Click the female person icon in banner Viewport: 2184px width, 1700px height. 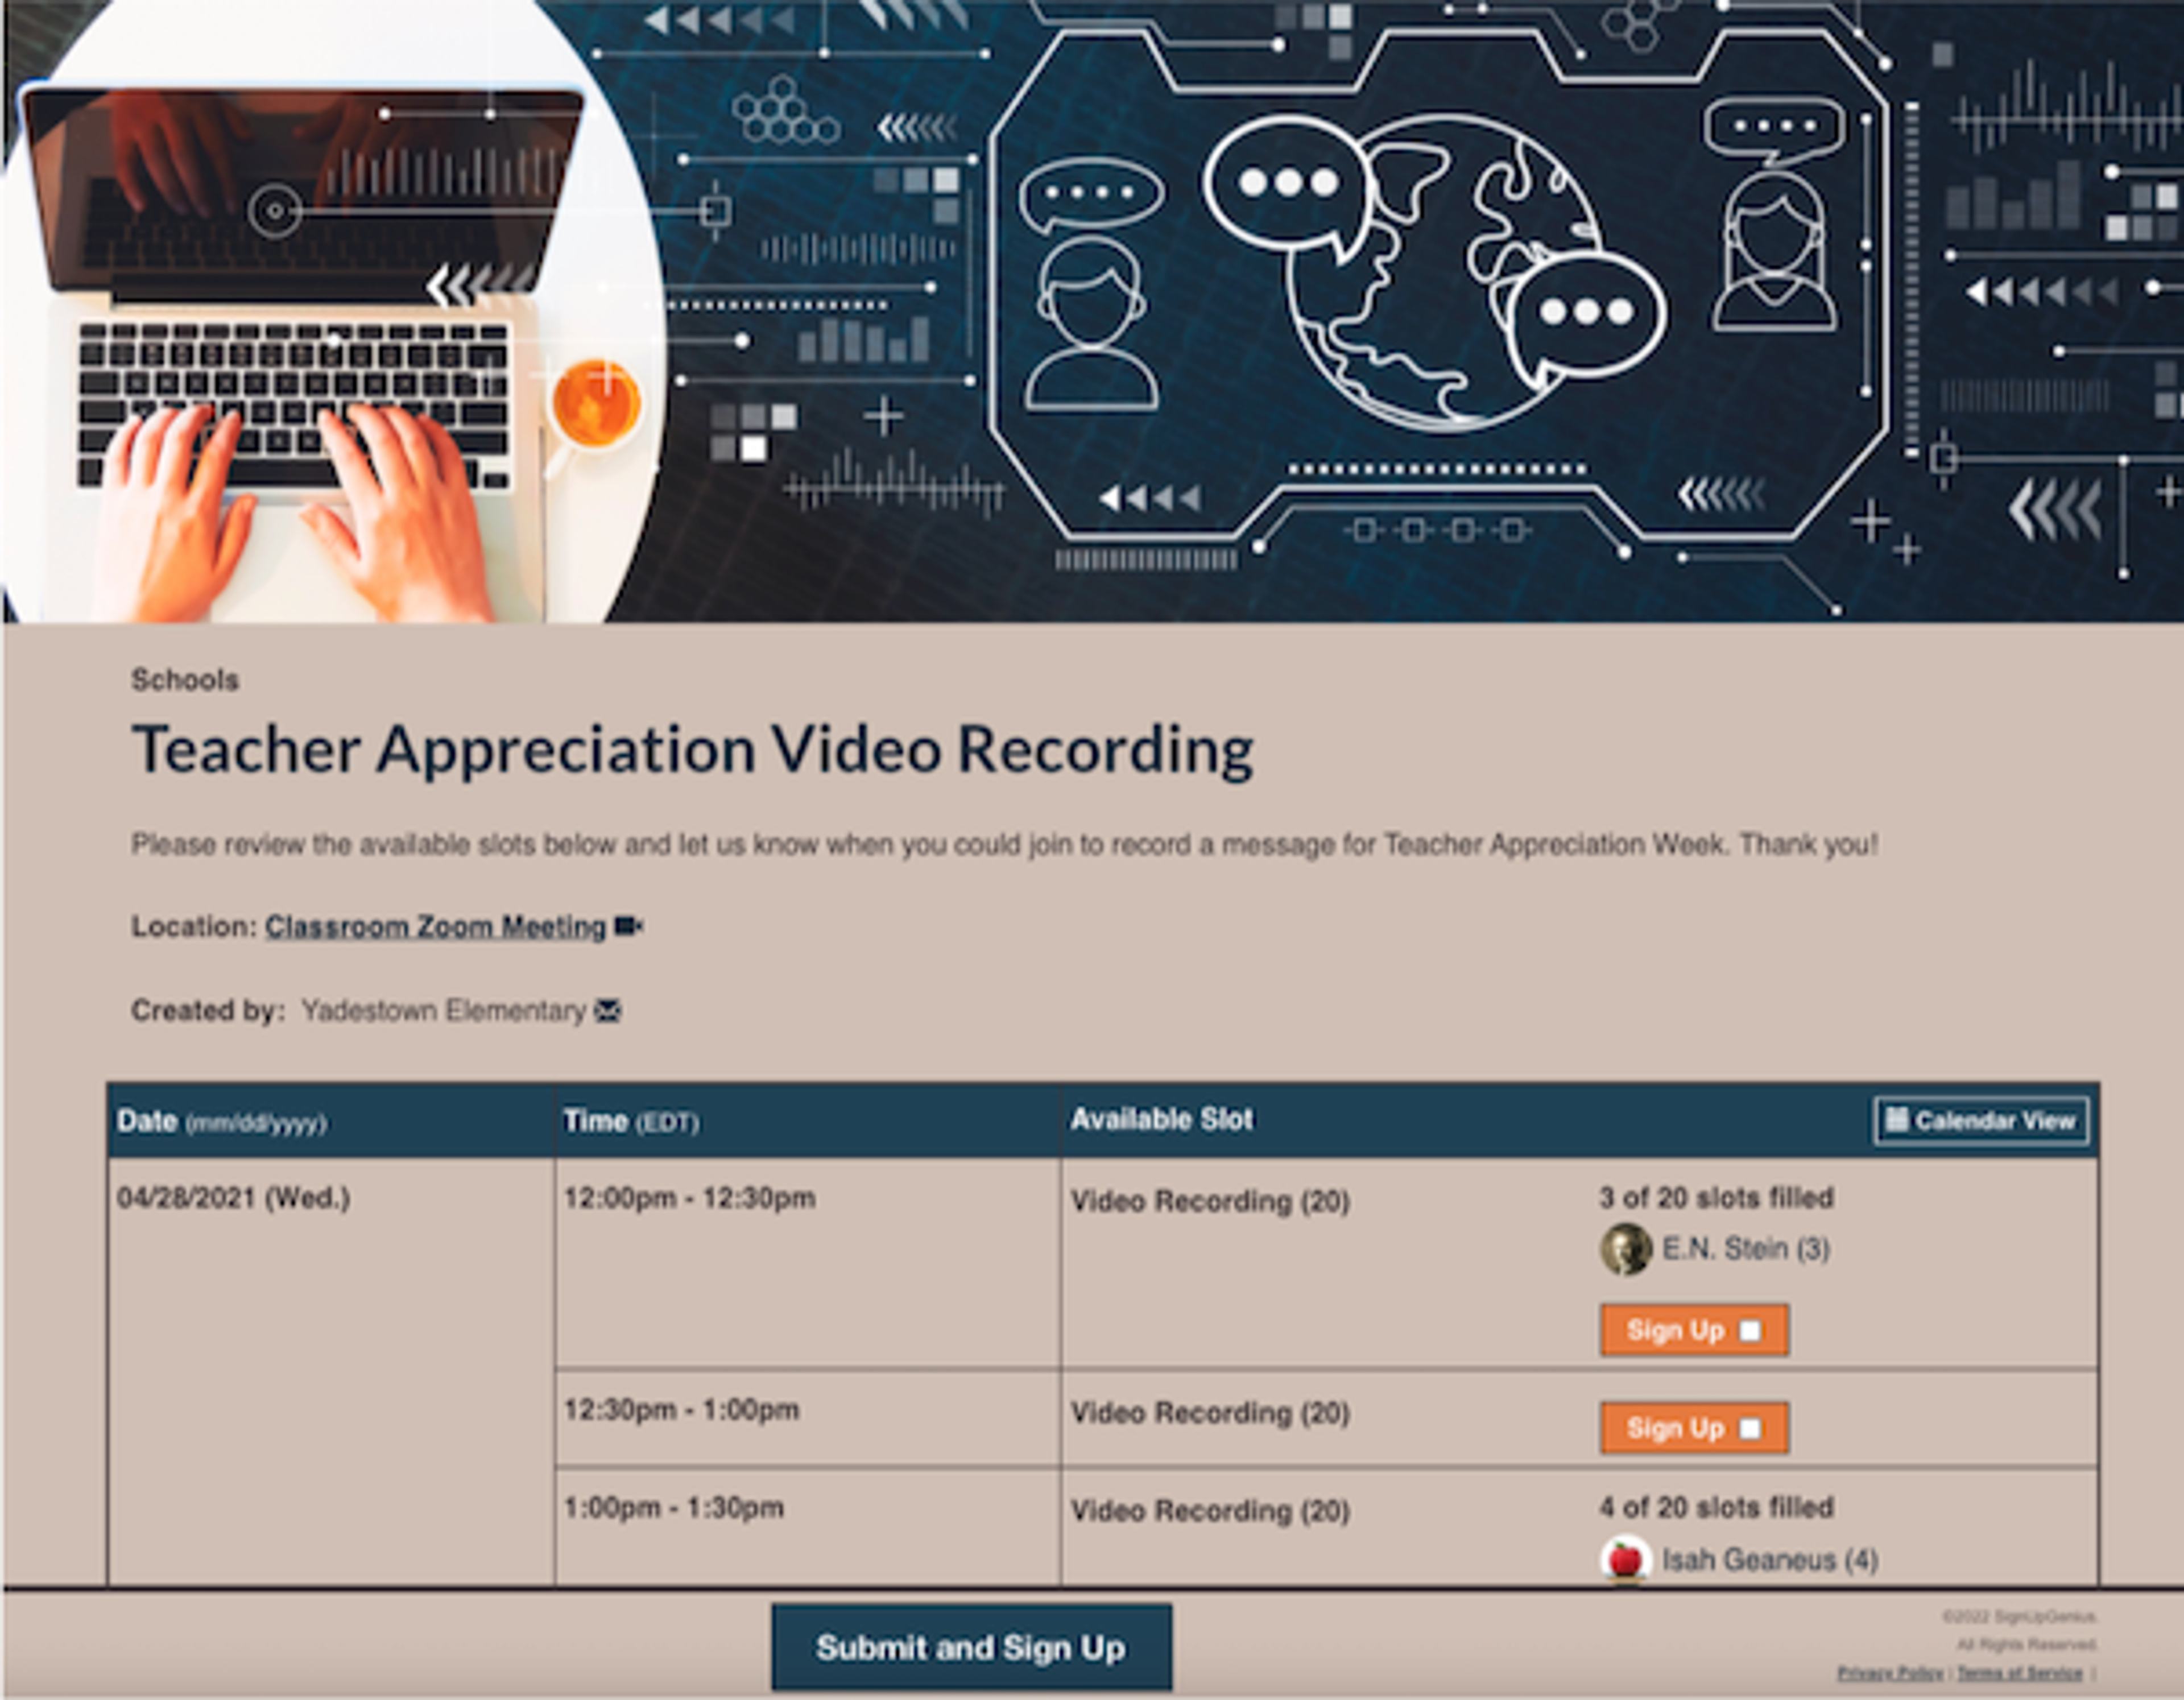point(1774,252)
